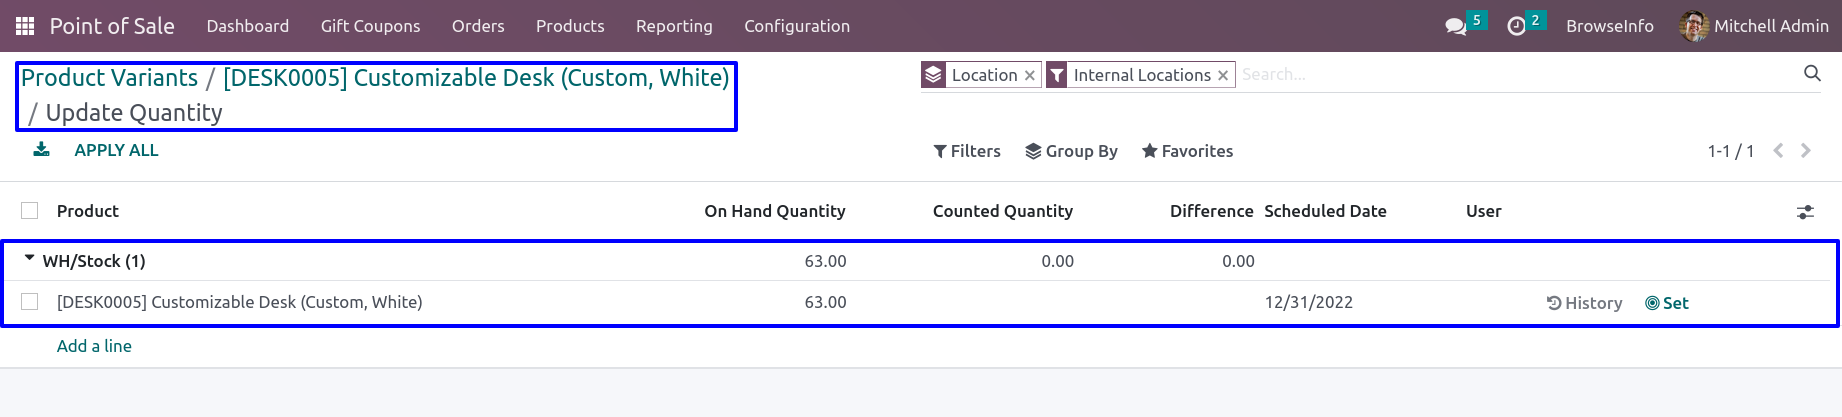Click the download export icon
This screenshot has width=1842, height=417.
pos(41,150)
